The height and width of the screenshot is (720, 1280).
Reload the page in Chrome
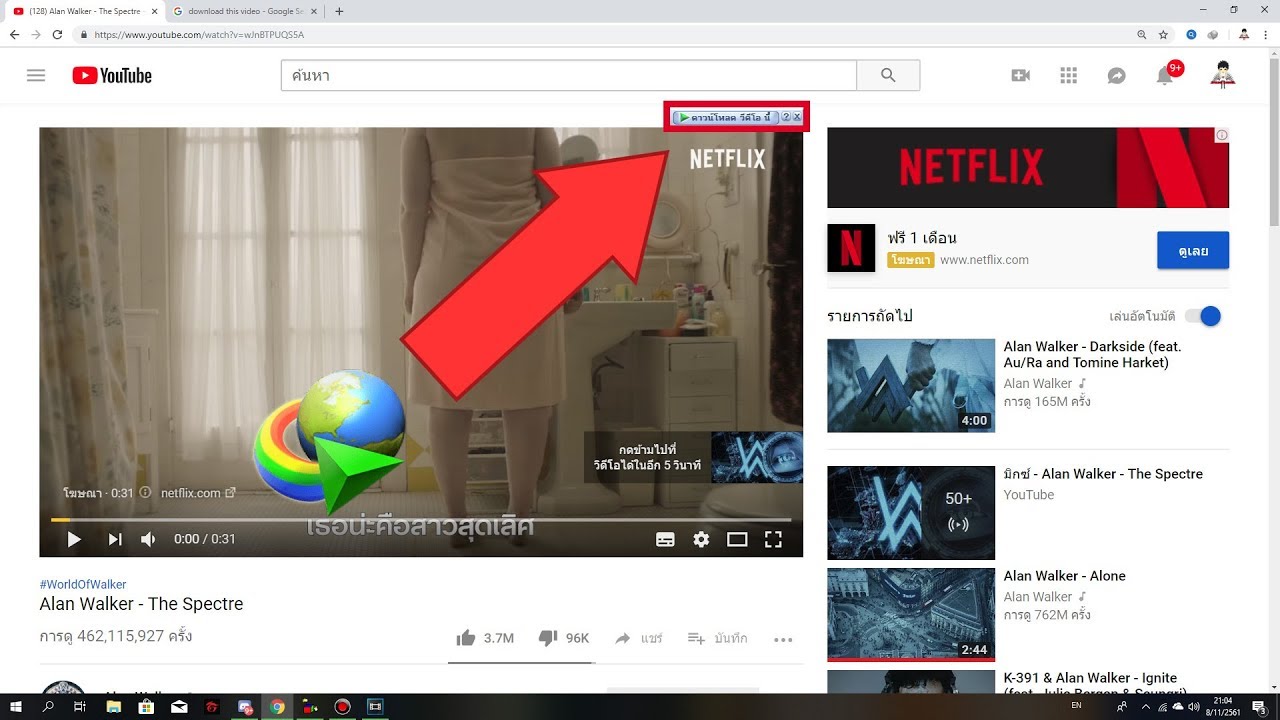pos(58,34)
